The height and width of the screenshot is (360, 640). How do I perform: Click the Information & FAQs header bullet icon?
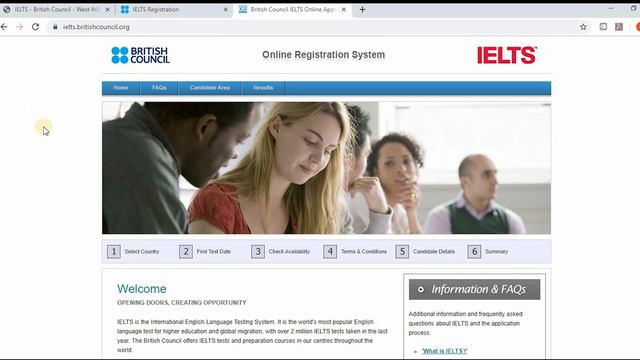(x=421, y=290)
